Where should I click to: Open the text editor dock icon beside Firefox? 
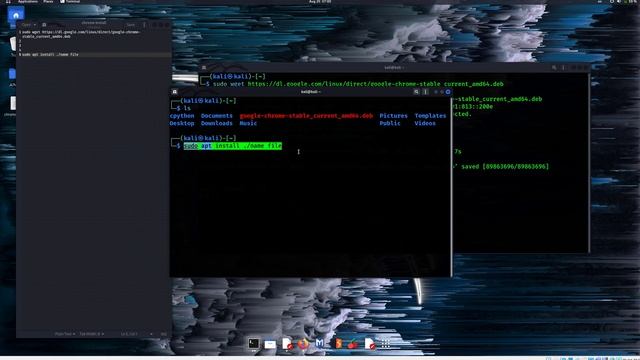click(287, 344)
